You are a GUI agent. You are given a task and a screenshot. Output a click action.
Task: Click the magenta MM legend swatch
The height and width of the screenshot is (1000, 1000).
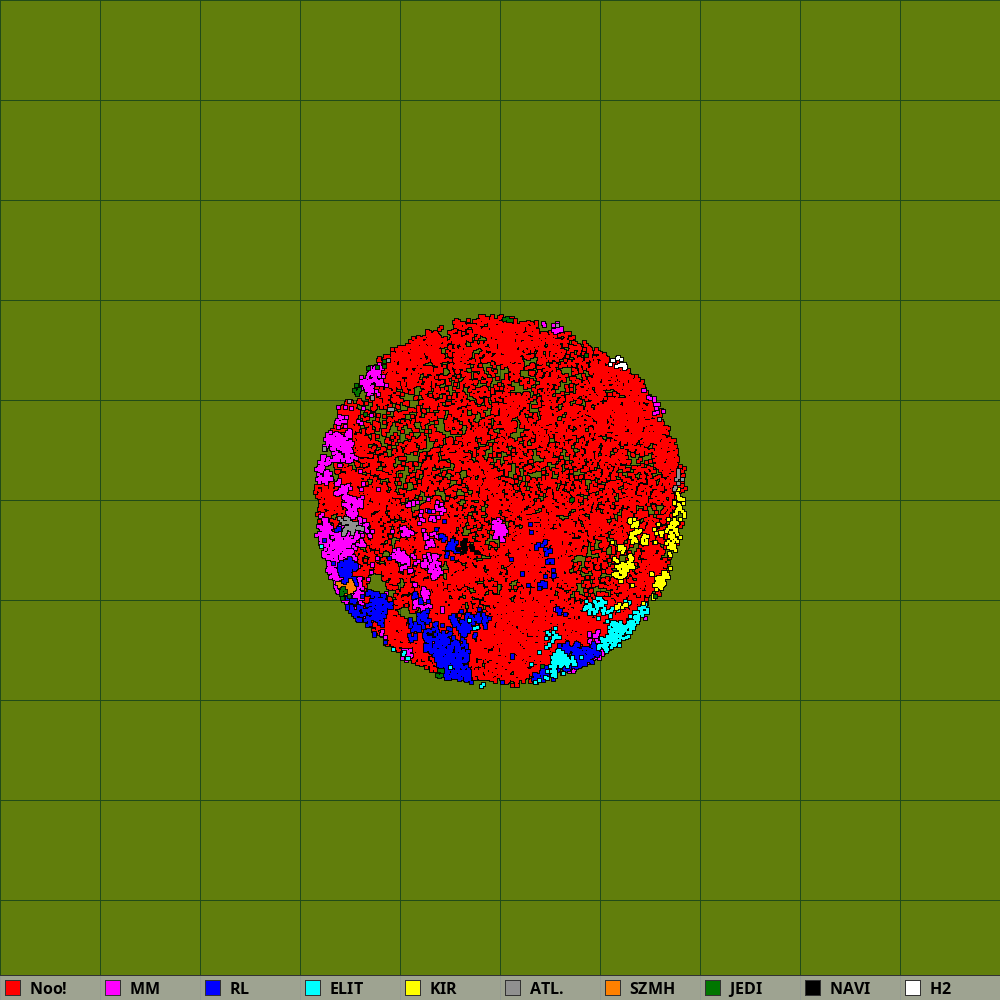click(x=113, y=988)
